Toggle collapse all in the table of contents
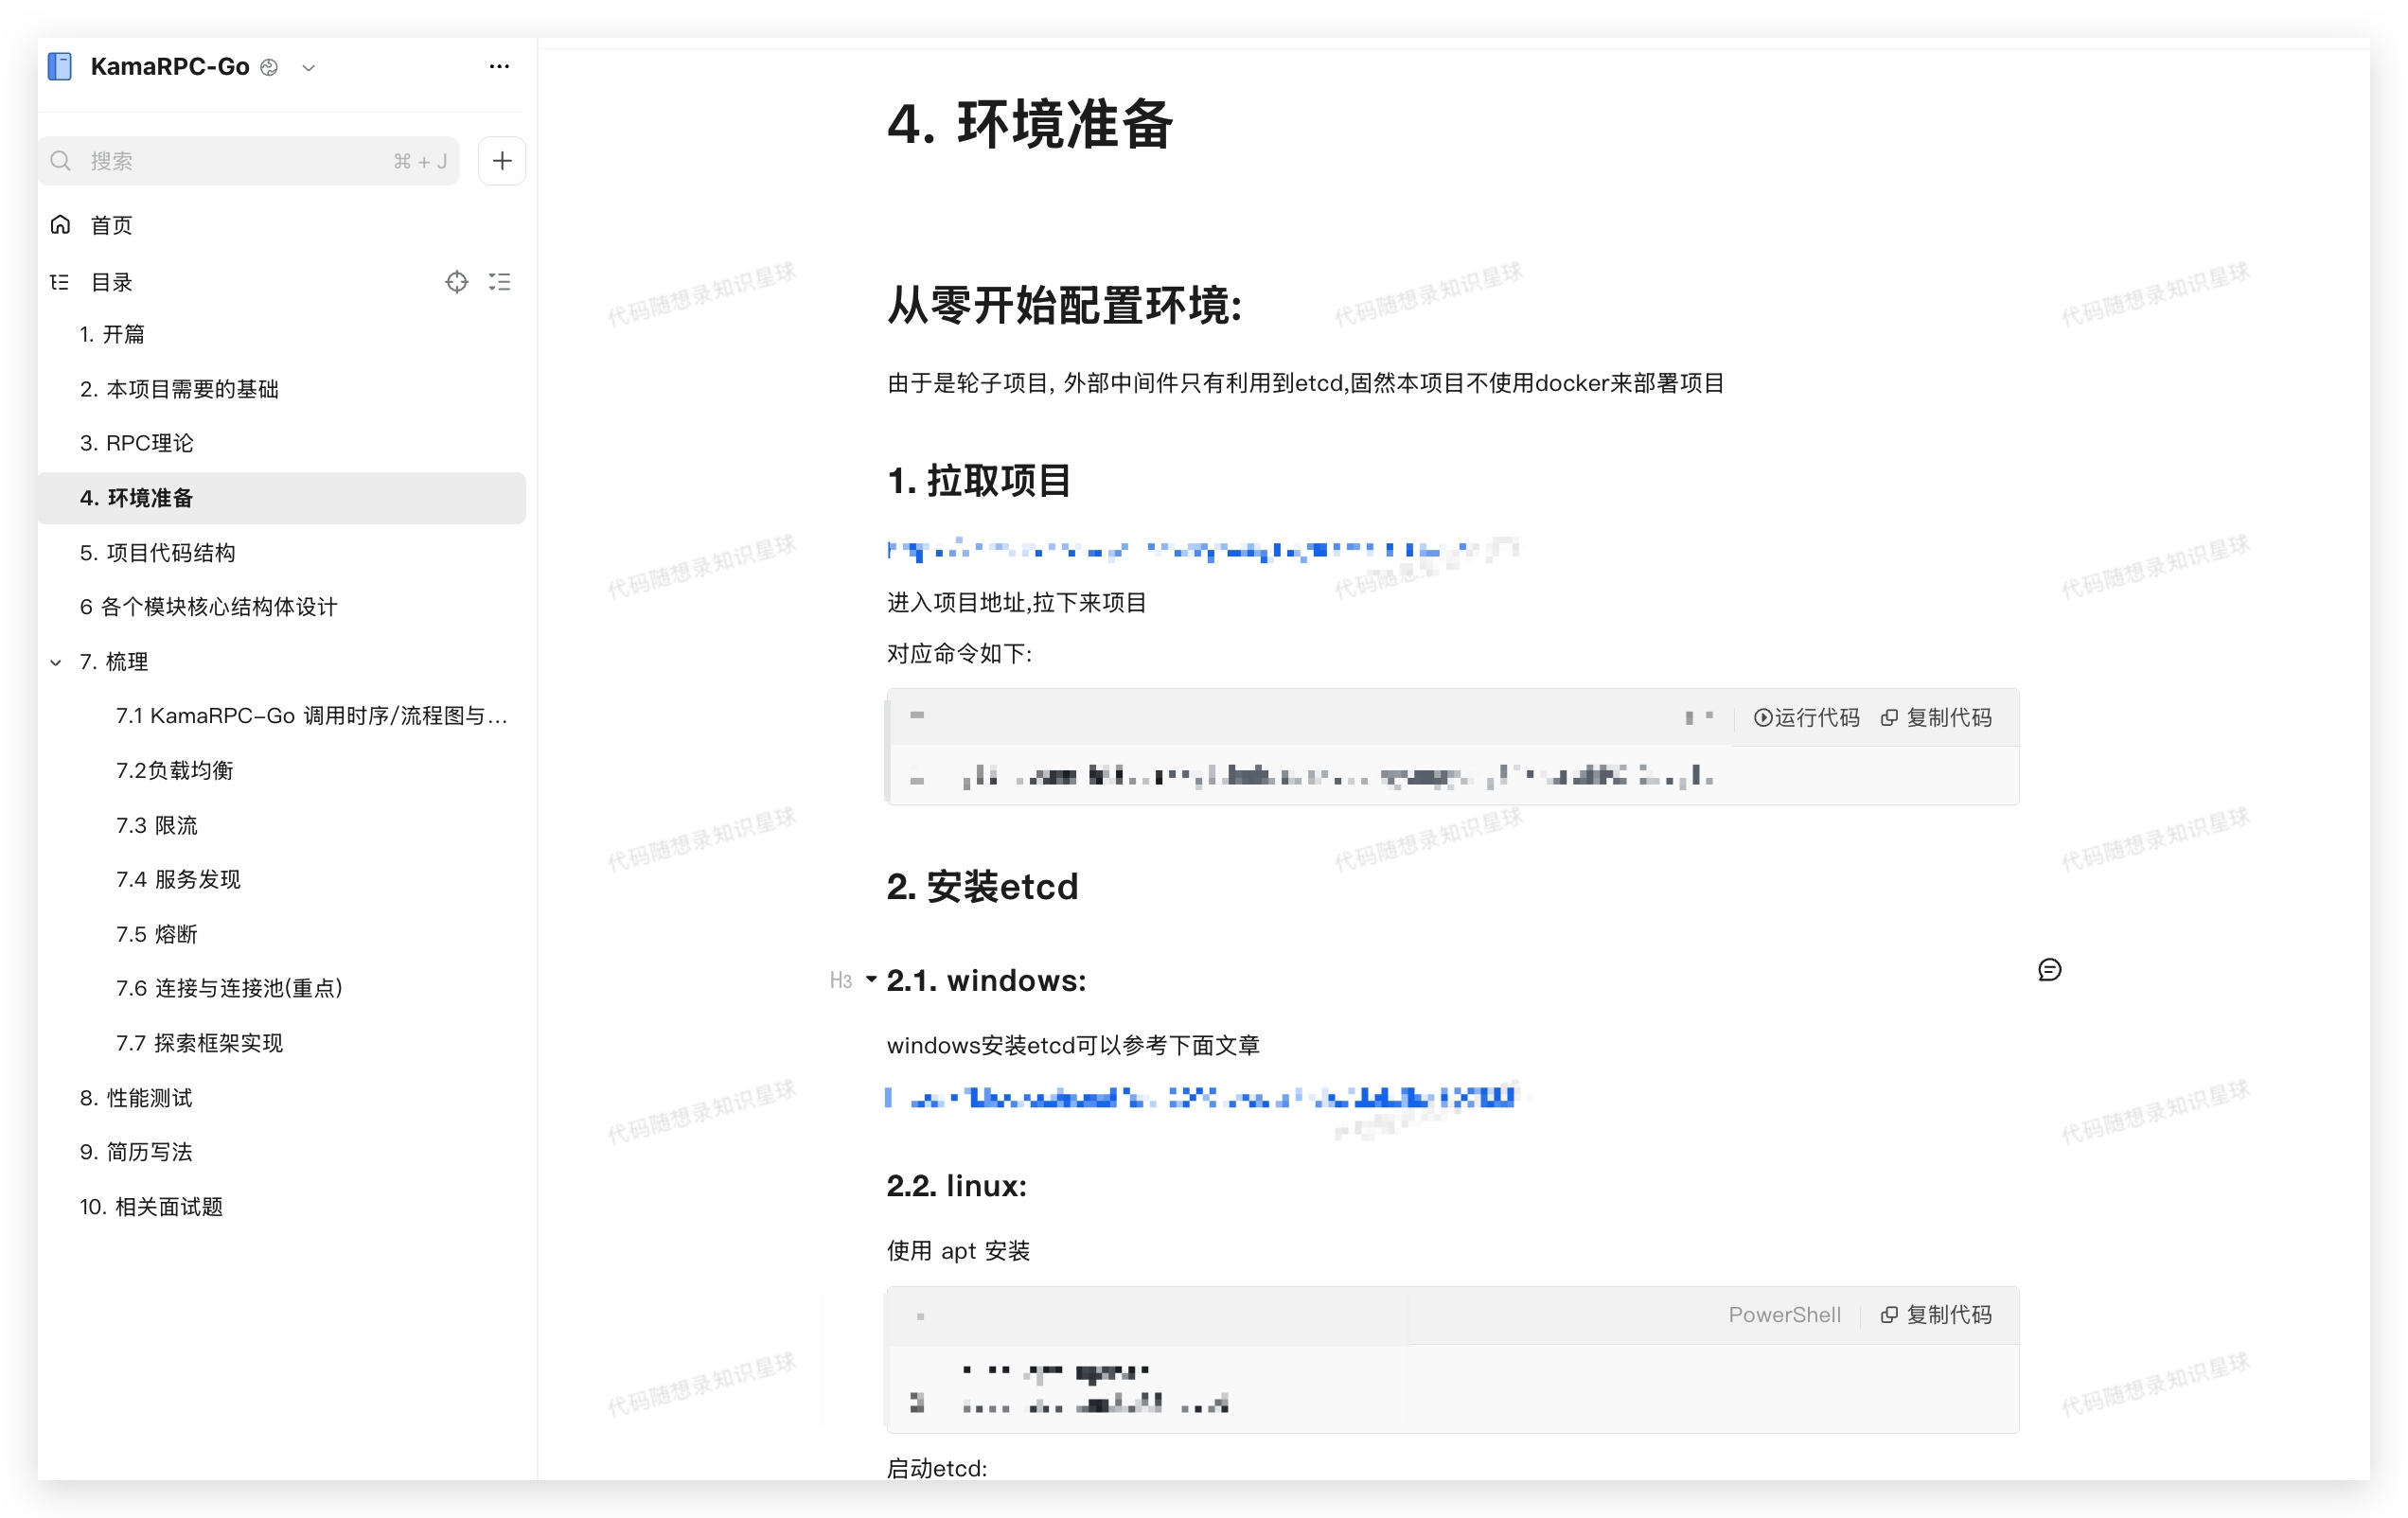 tap(500, 282)
